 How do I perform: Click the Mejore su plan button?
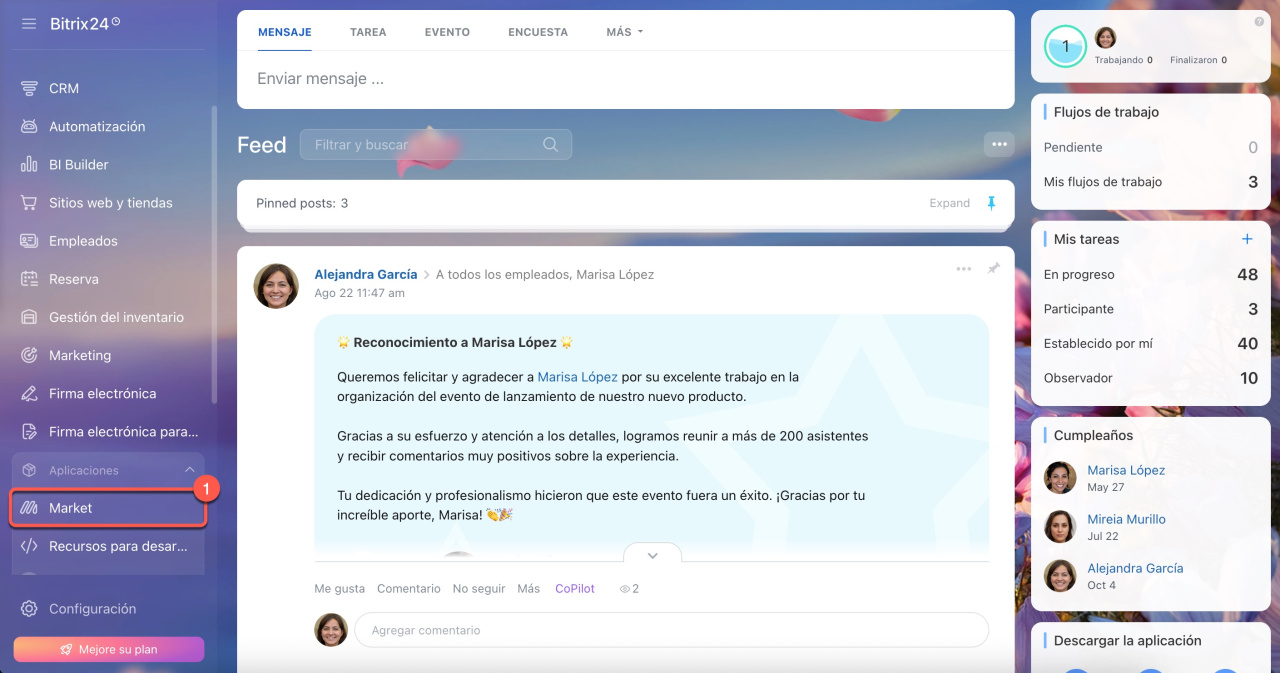pos(108,649)
